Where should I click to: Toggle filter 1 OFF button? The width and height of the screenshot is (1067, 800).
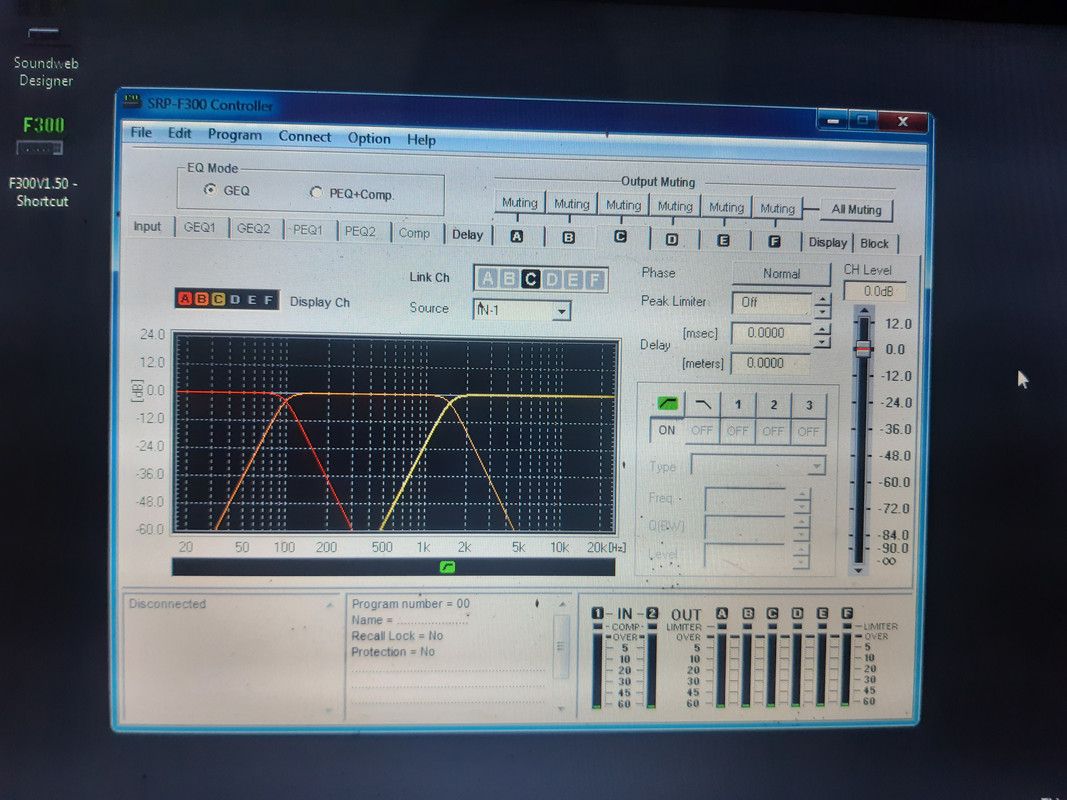point(737,431)
